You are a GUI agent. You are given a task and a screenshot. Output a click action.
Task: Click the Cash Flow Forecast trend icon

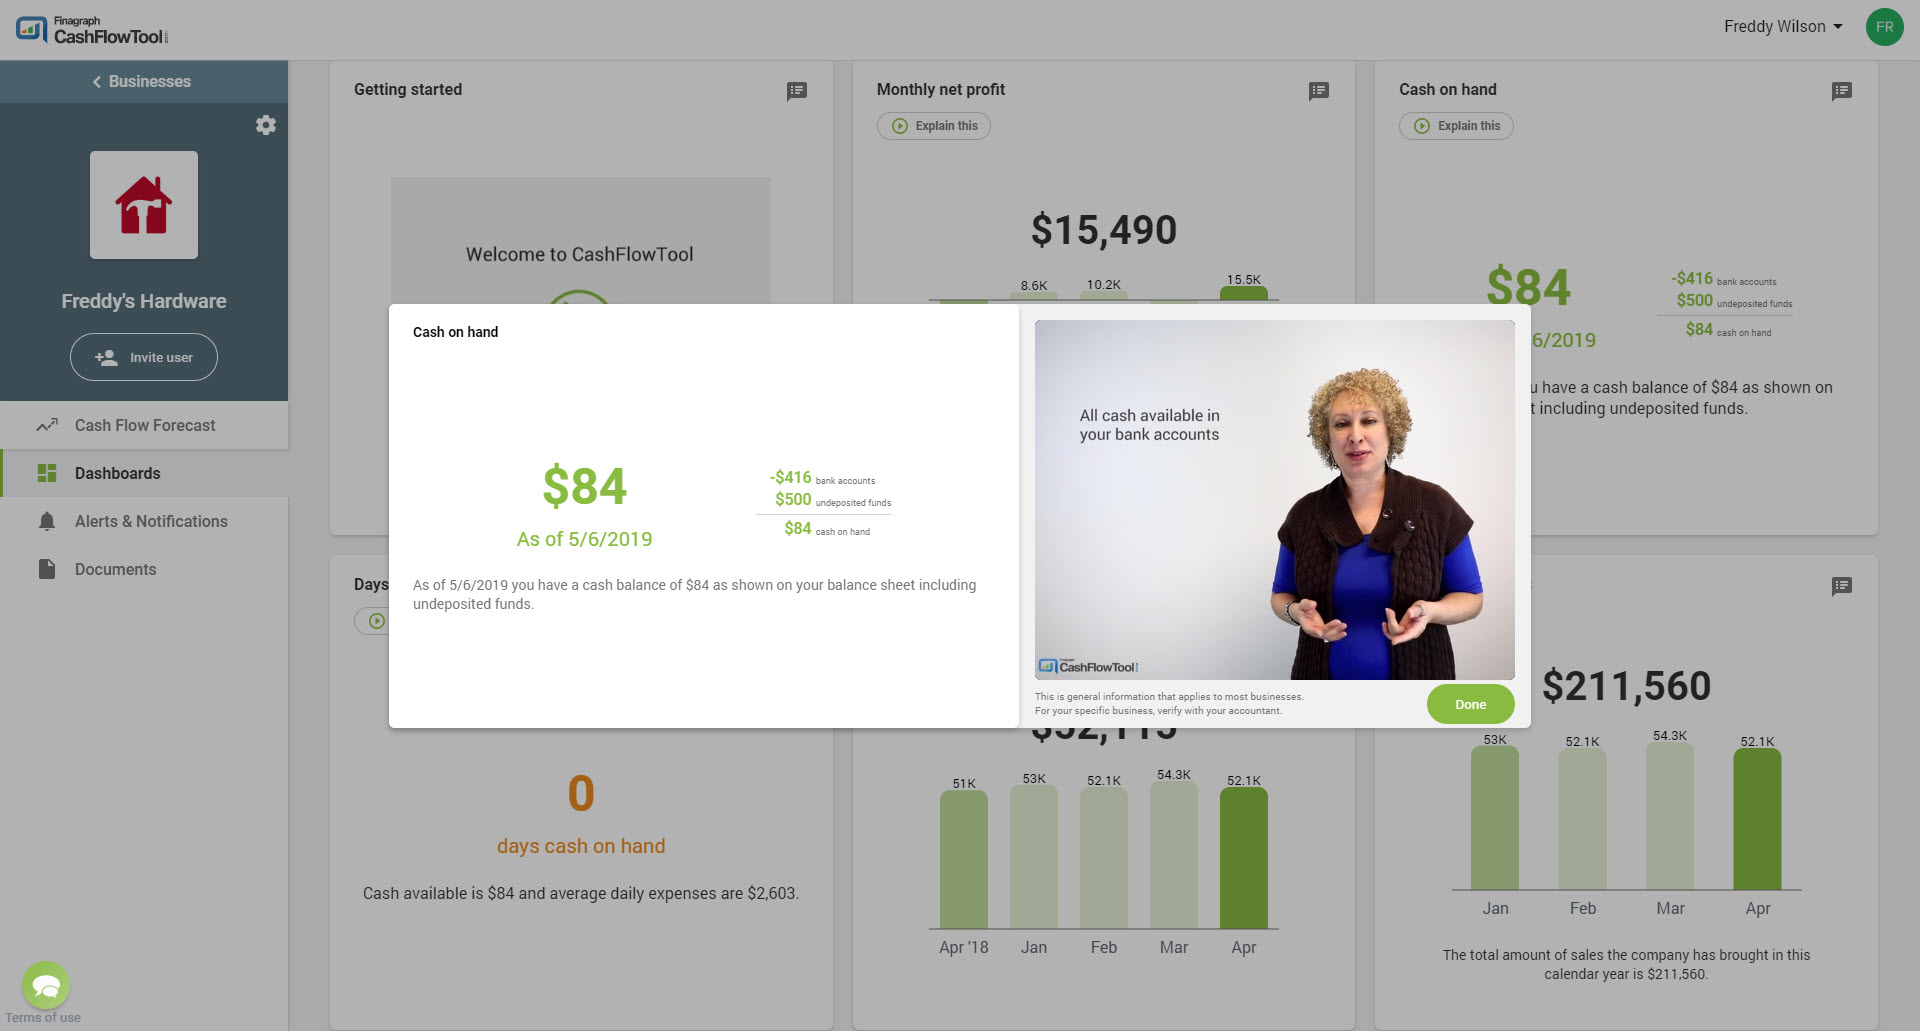pyautogui.click(x=47, y=425)
